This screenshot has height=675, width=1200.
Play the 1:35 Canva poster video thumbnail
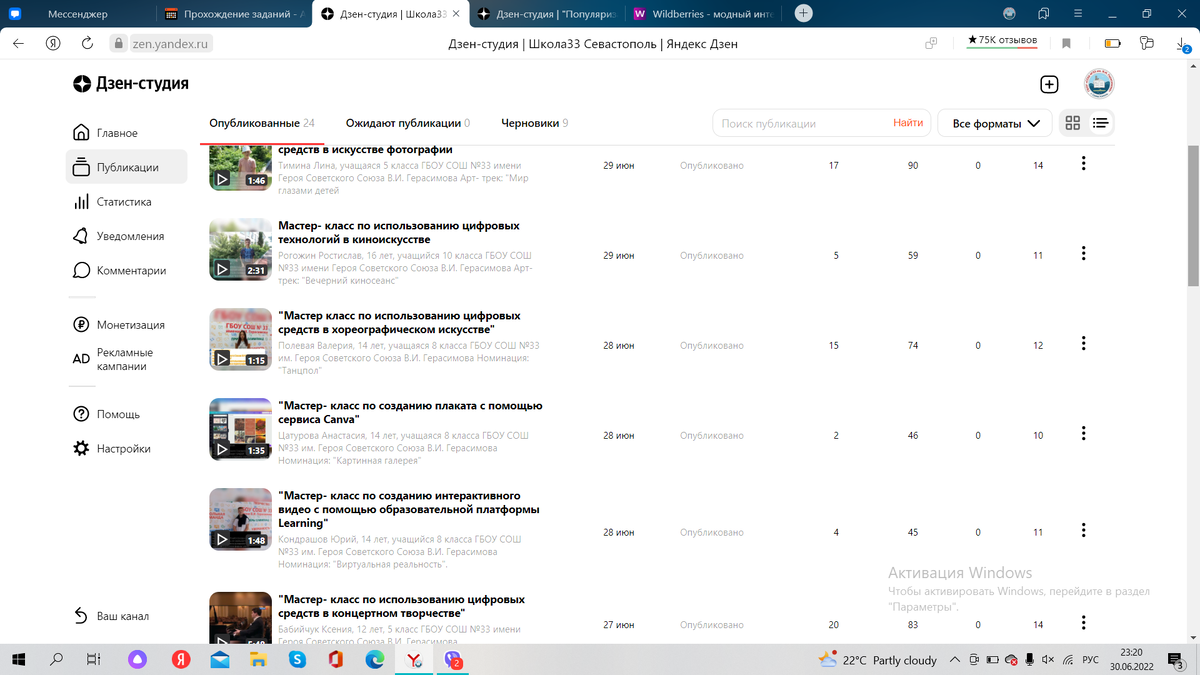240,429
